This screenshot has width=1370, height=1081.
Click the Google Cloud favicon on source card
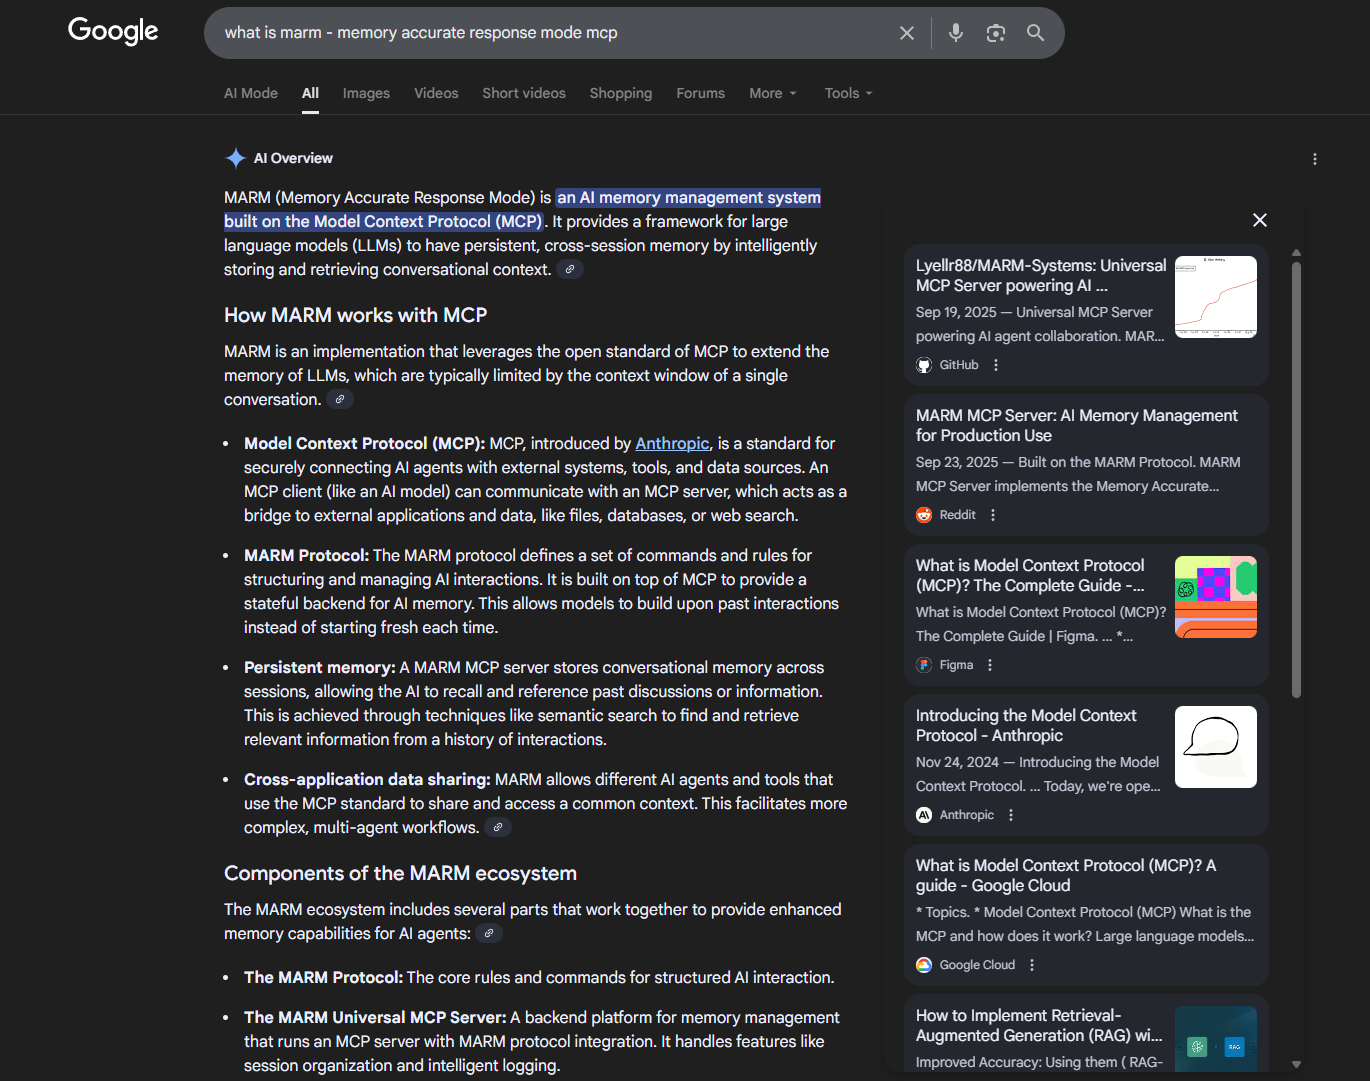[x=924, y=965]
